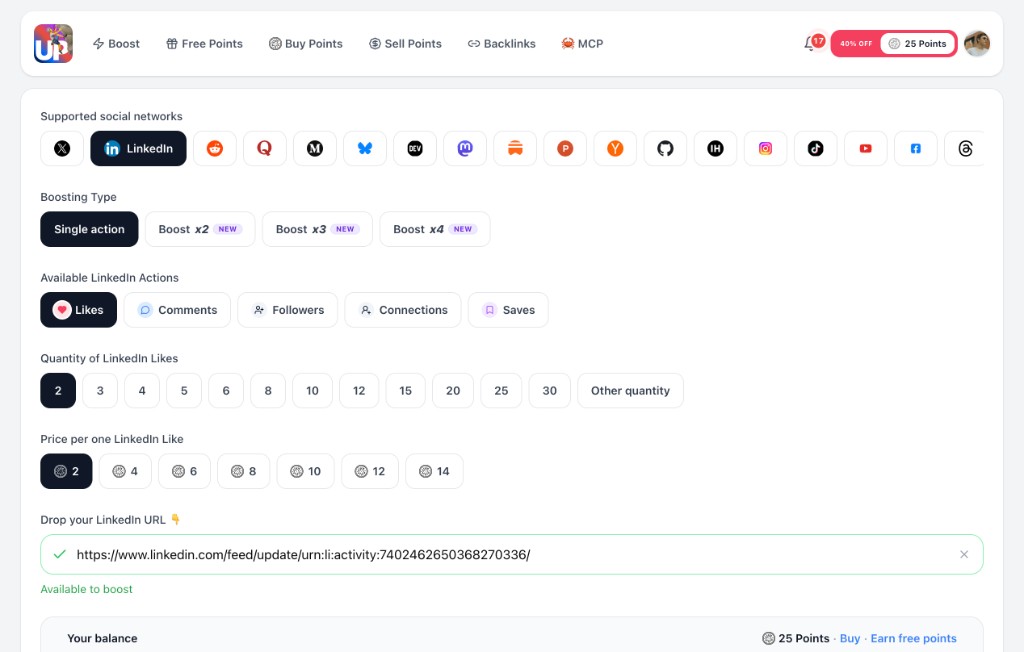Clear the LinkedIn URL field
Image resolution: width=1024 pixels, height=652 pixels.
click(x=964, y=555)
